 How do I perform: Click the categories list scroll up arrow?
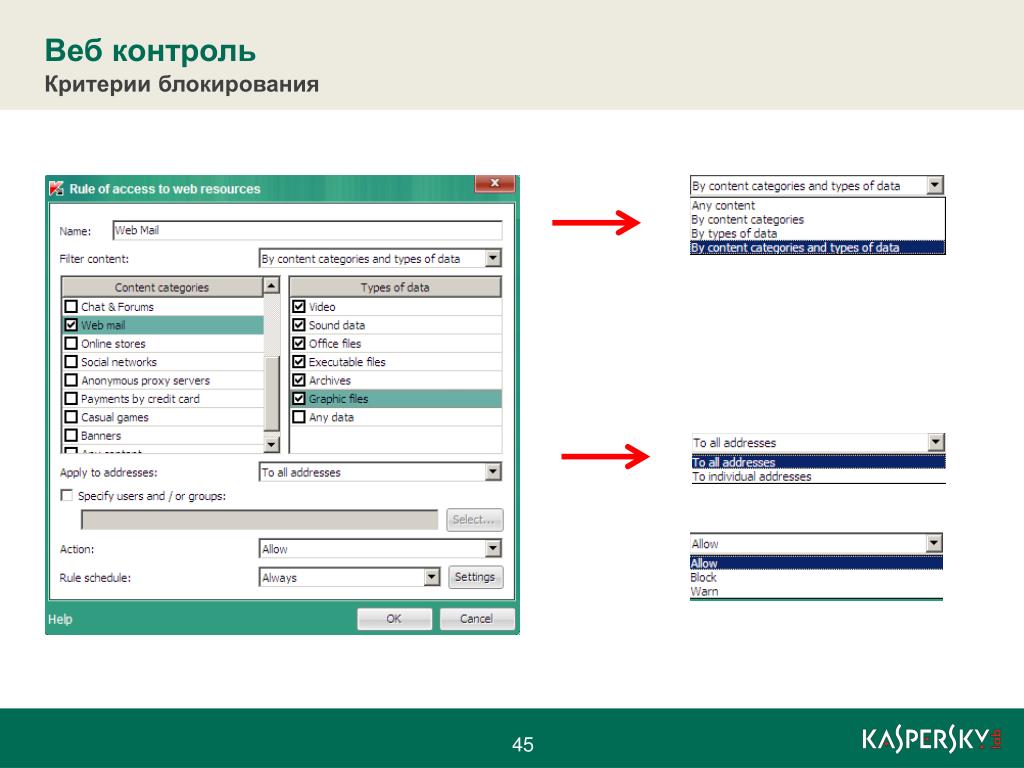[x=272, y=285]
